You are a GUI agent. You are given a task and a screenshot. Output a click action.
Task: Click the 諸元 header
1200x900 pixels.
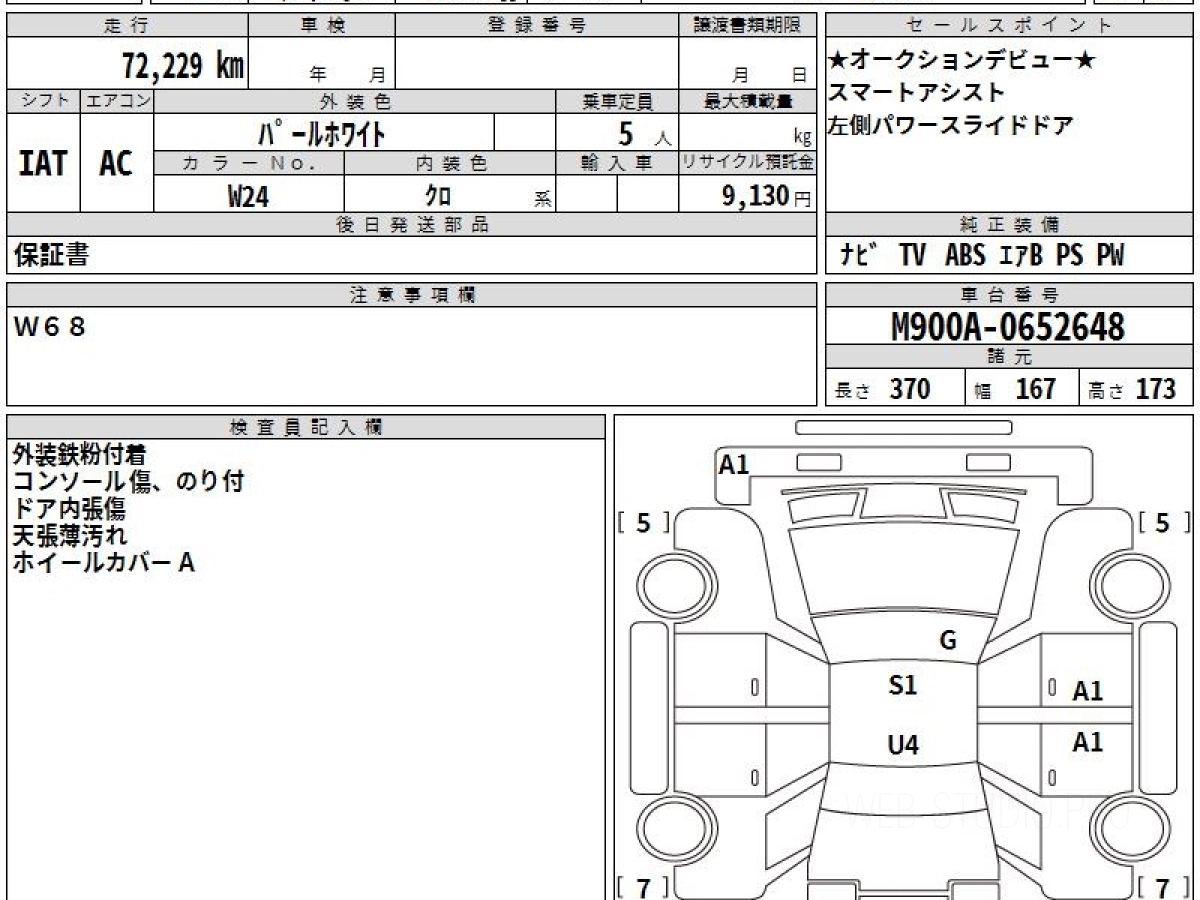click(x=1010, y=357)
